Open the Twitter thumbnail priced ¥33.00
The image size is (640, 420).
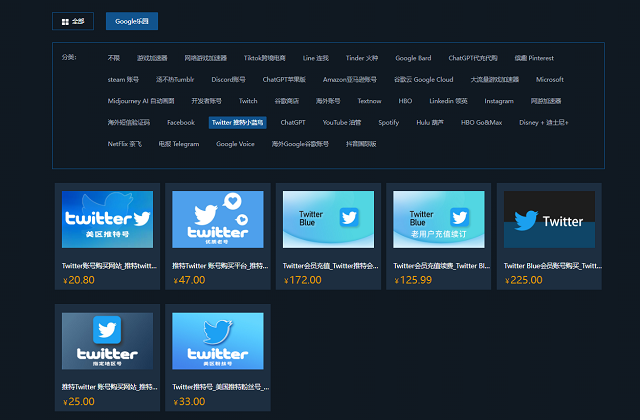218,341
